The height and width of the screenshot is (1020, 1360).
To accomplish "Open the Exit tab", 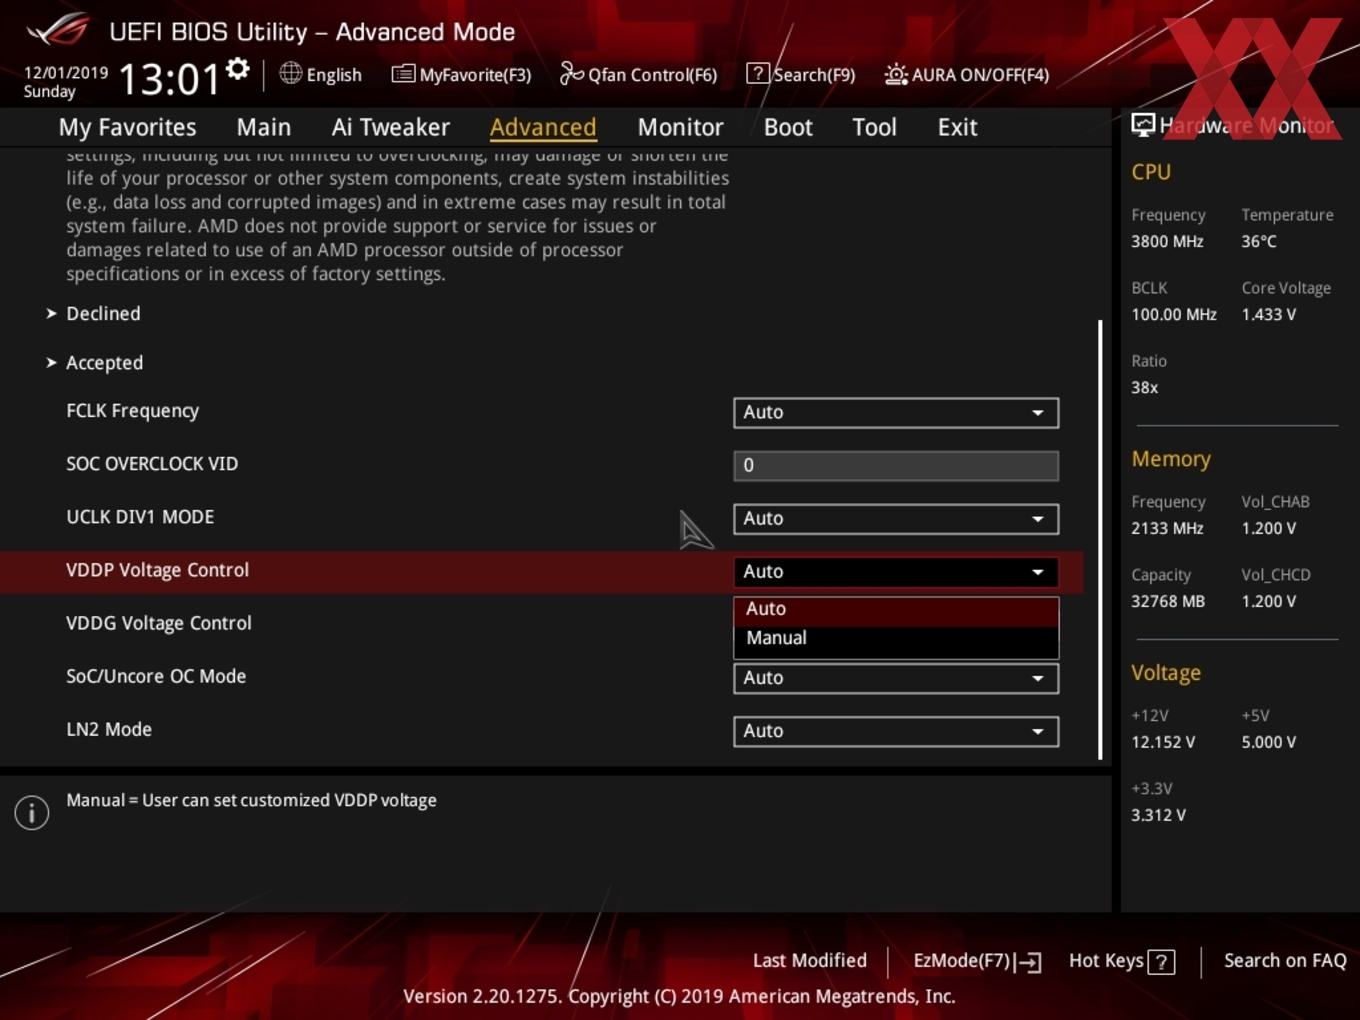I will (957, 127).
